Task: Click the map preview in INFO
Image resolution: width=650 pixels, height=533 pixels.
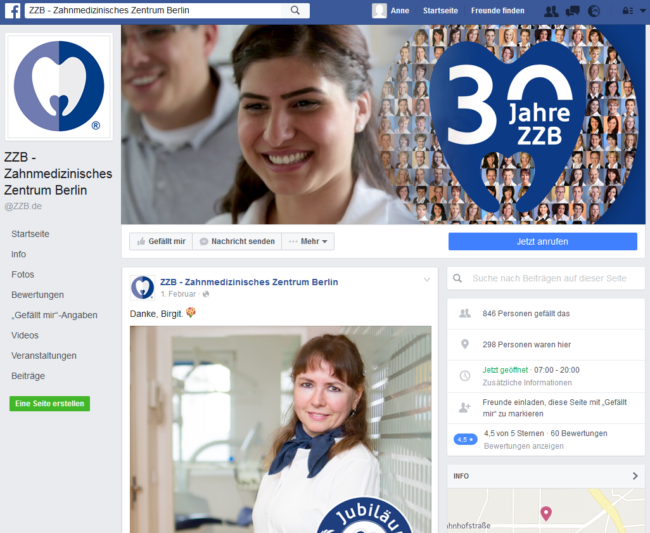Action: [546, 511]
